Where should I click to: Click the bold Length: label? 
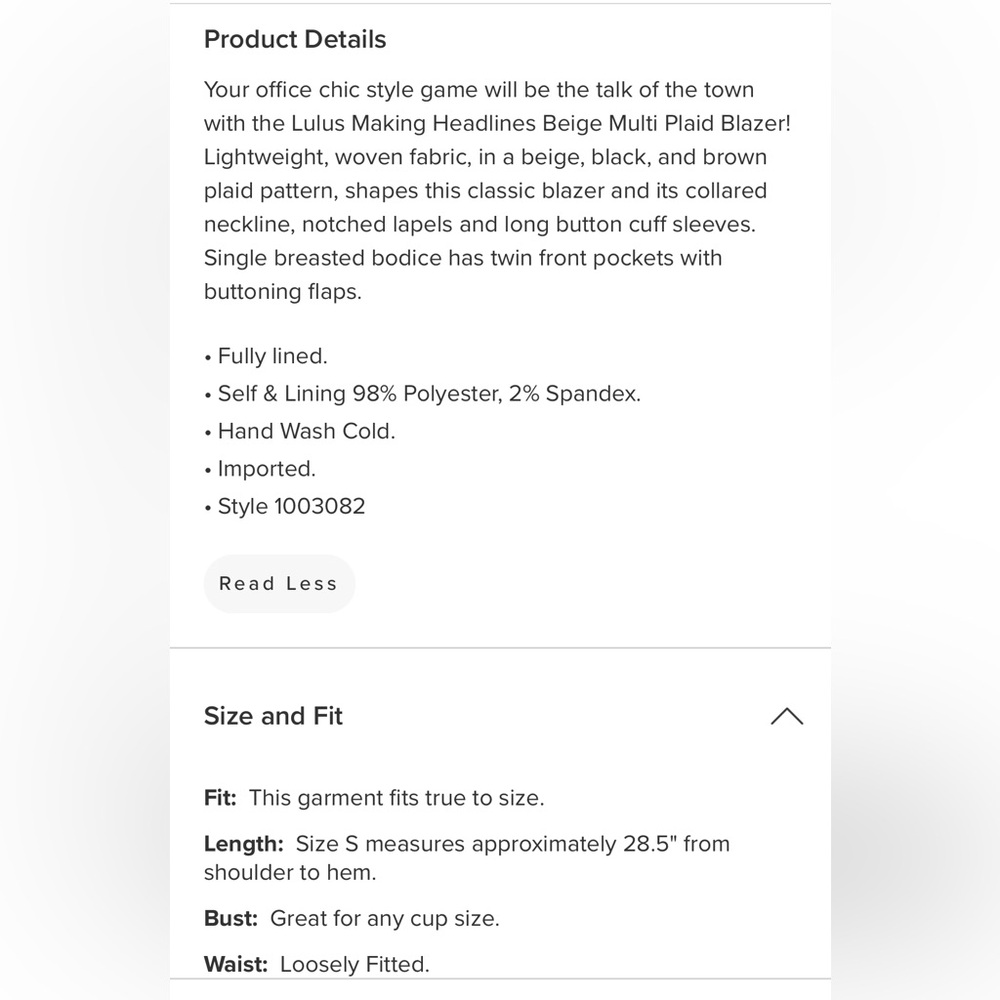244,844
